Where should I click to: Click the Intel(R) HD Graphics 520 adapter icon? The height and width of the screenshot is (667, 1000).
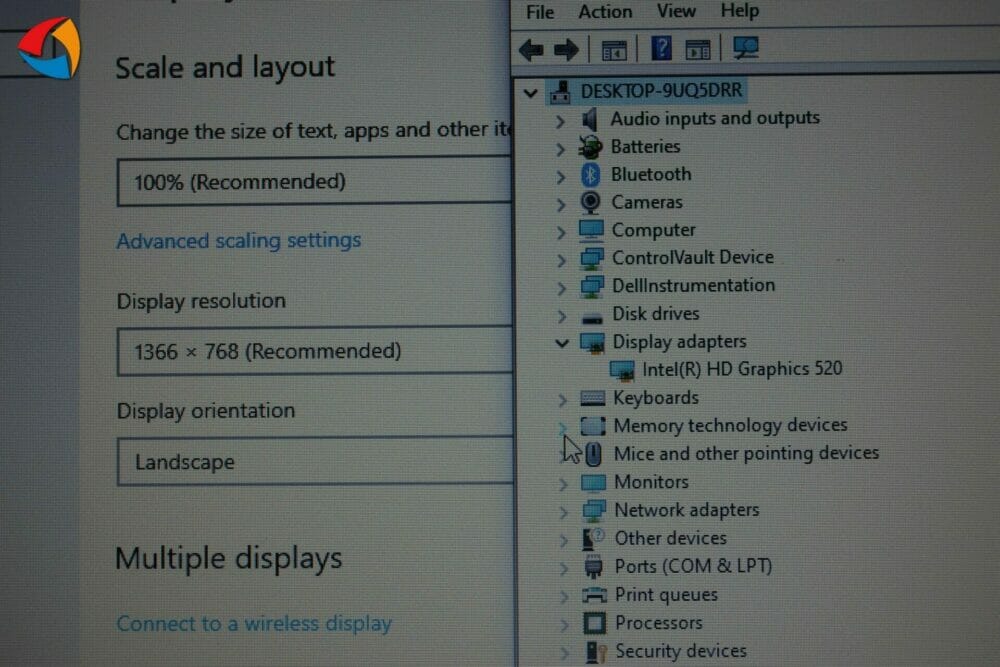(622, 370)
